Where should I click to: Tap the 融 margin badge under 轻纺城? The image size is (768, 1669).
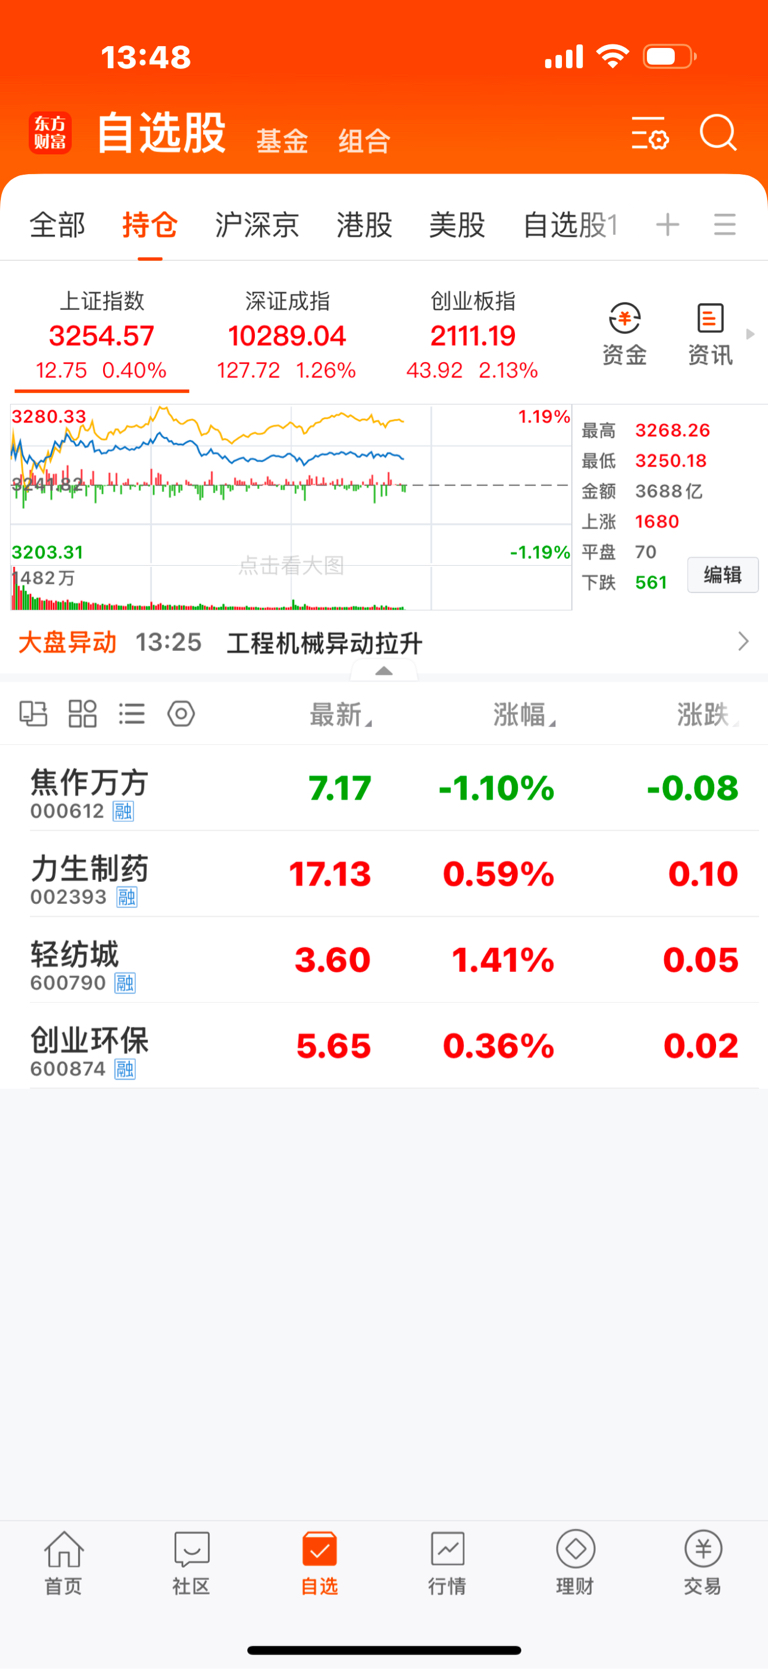pos(125,983)
